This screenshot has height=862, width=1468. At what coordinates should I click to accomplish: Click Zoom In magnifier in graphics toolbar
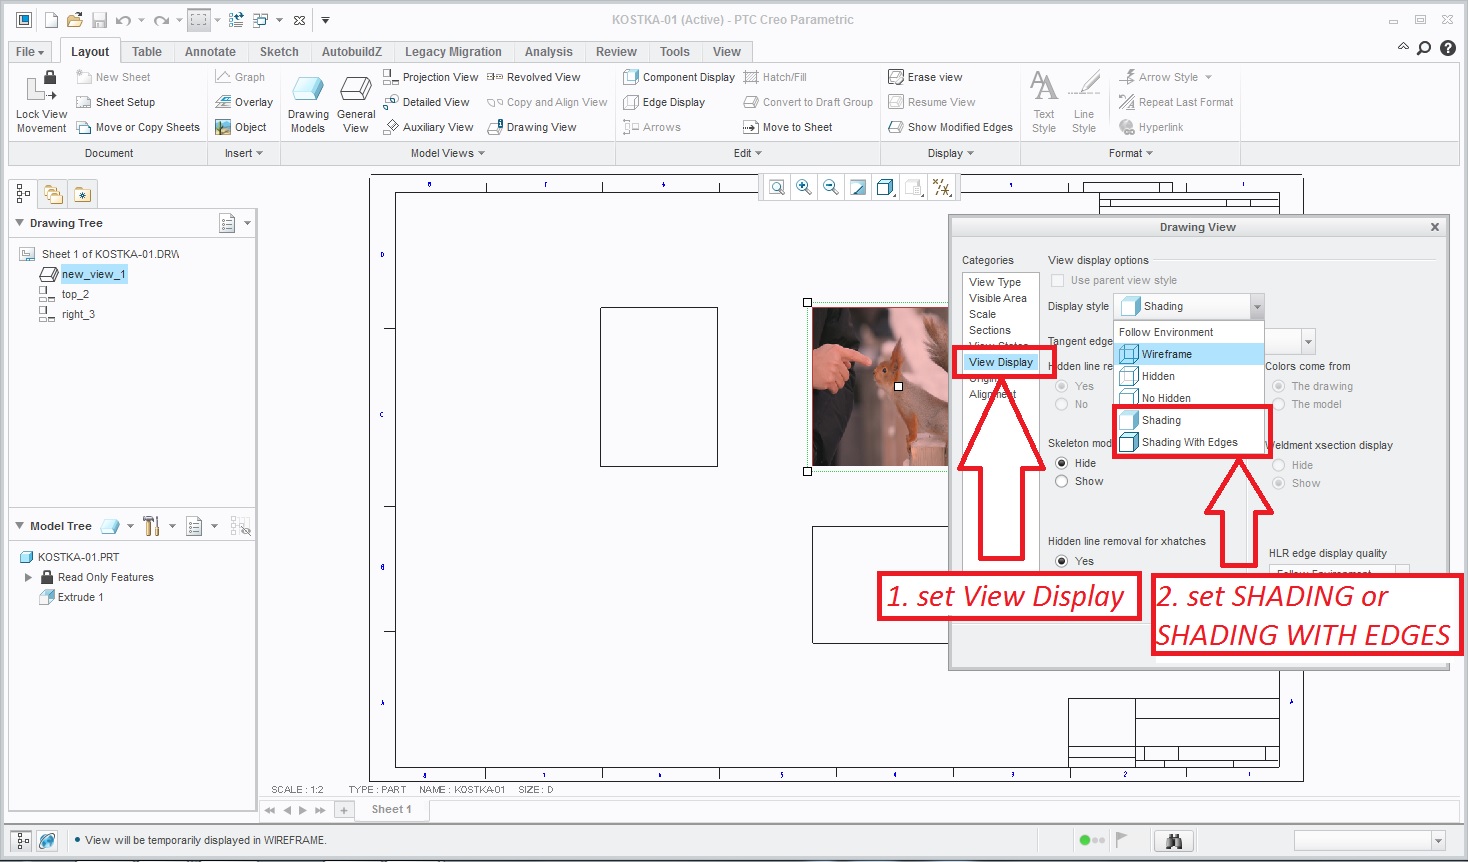(x=804, y=187)
